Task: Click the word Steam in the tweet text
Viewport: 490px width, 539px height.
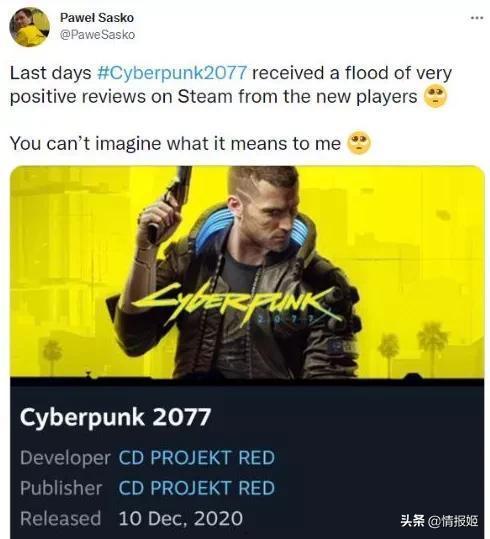Action: [x=205, y=97]
